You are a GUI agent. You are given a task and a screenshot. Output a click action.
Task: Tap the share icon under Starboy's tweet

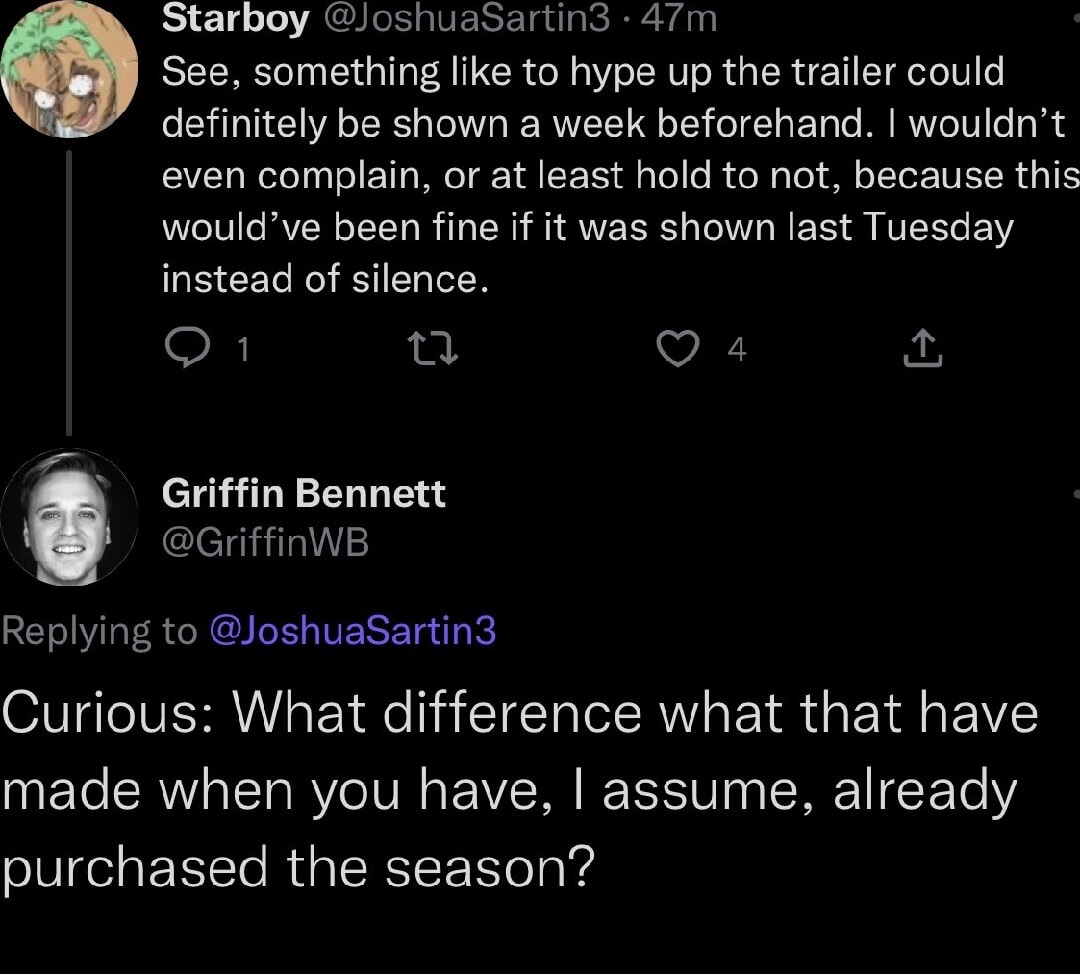tap(924, 348)
